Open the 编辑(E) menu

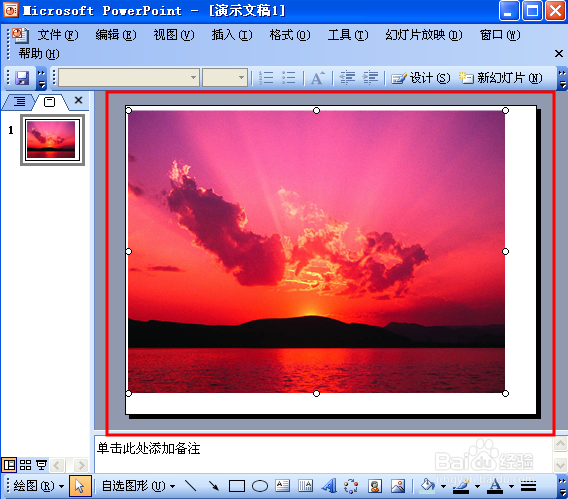click(116, 35)
